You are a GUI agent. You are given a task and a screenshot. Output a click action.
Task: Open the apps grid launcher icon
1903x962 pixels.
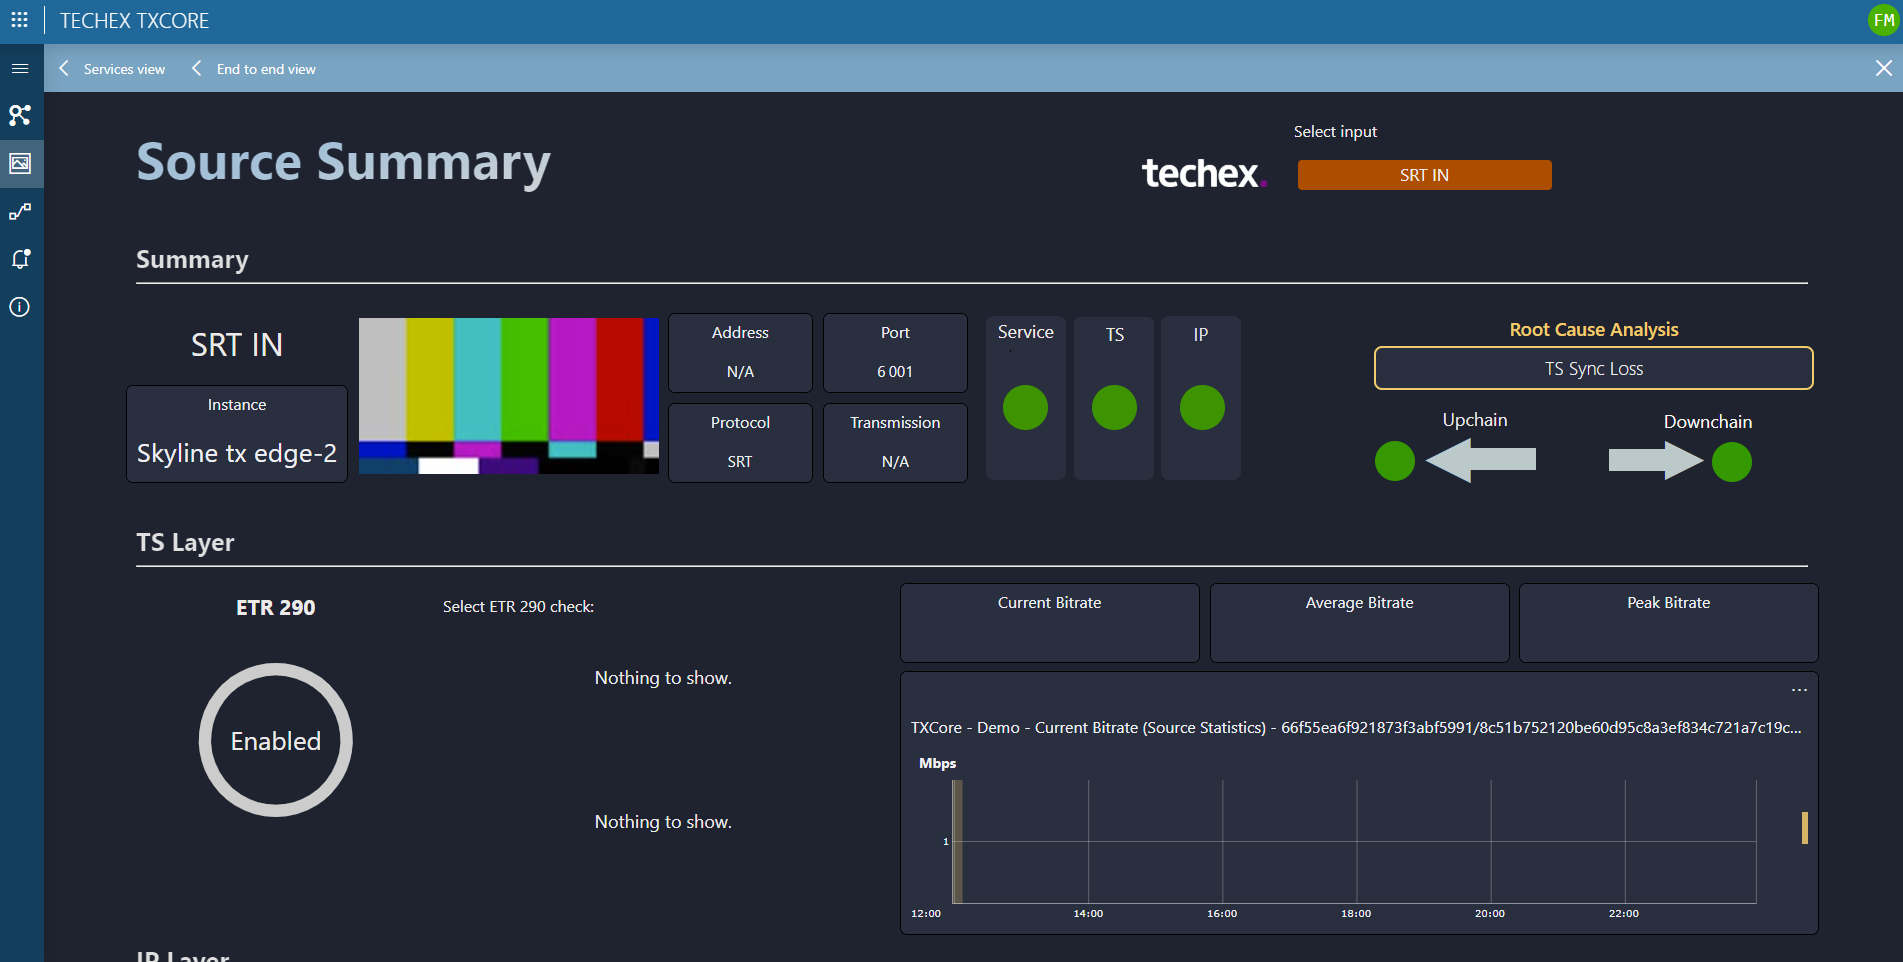click(19, 20)
